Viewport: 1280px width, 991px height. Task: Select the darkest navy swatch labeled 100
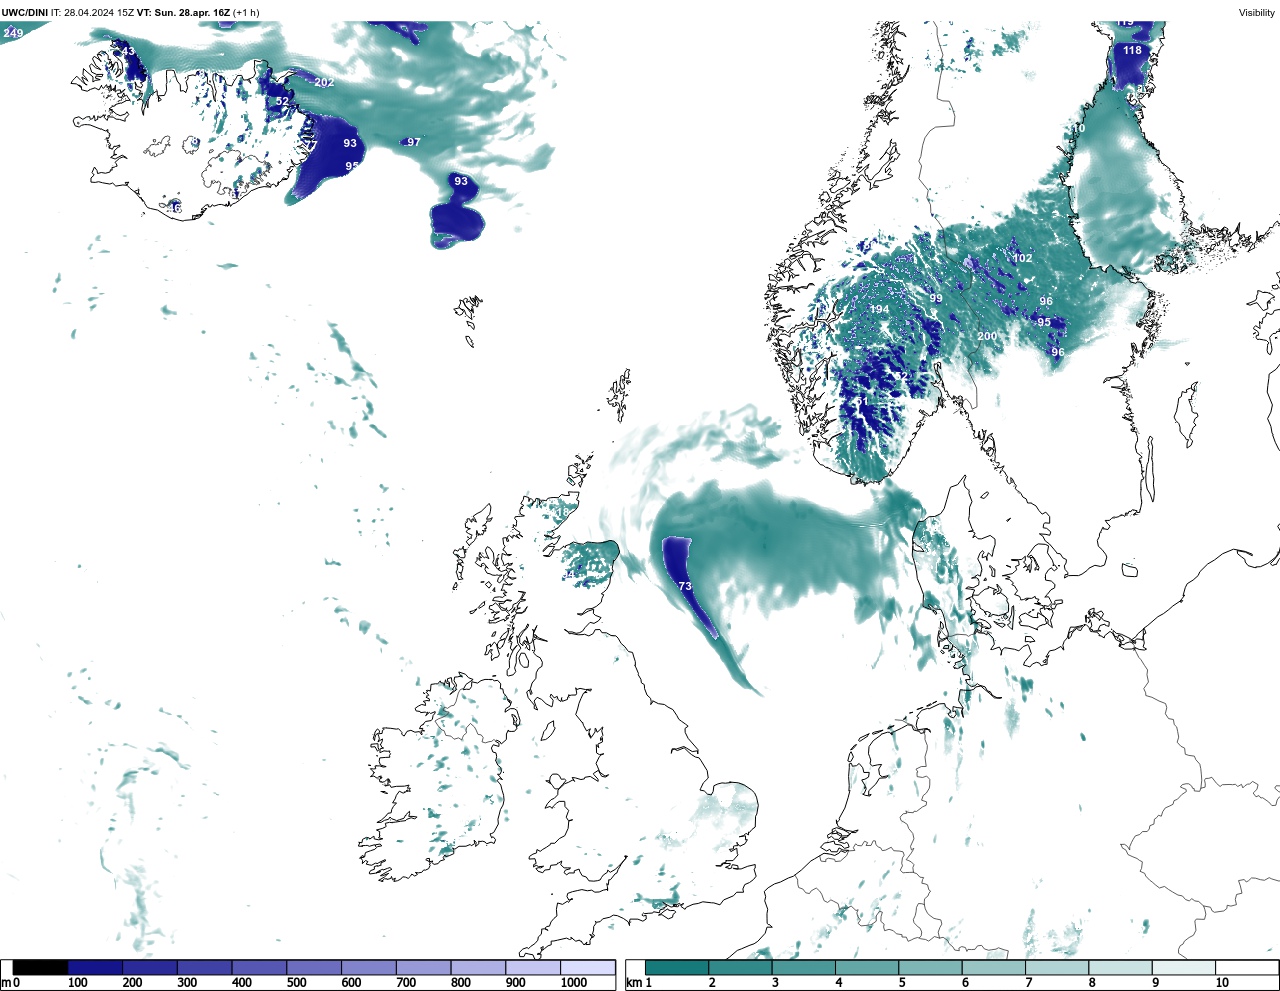[95, 967]
